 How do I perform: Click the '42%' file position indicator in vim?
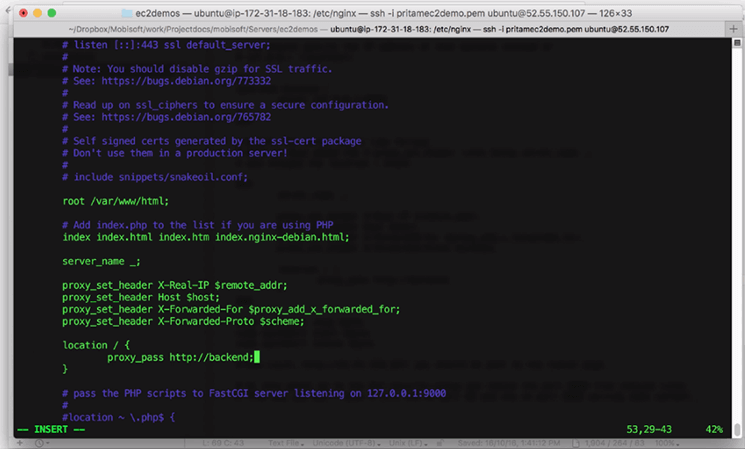coord(714,430)
